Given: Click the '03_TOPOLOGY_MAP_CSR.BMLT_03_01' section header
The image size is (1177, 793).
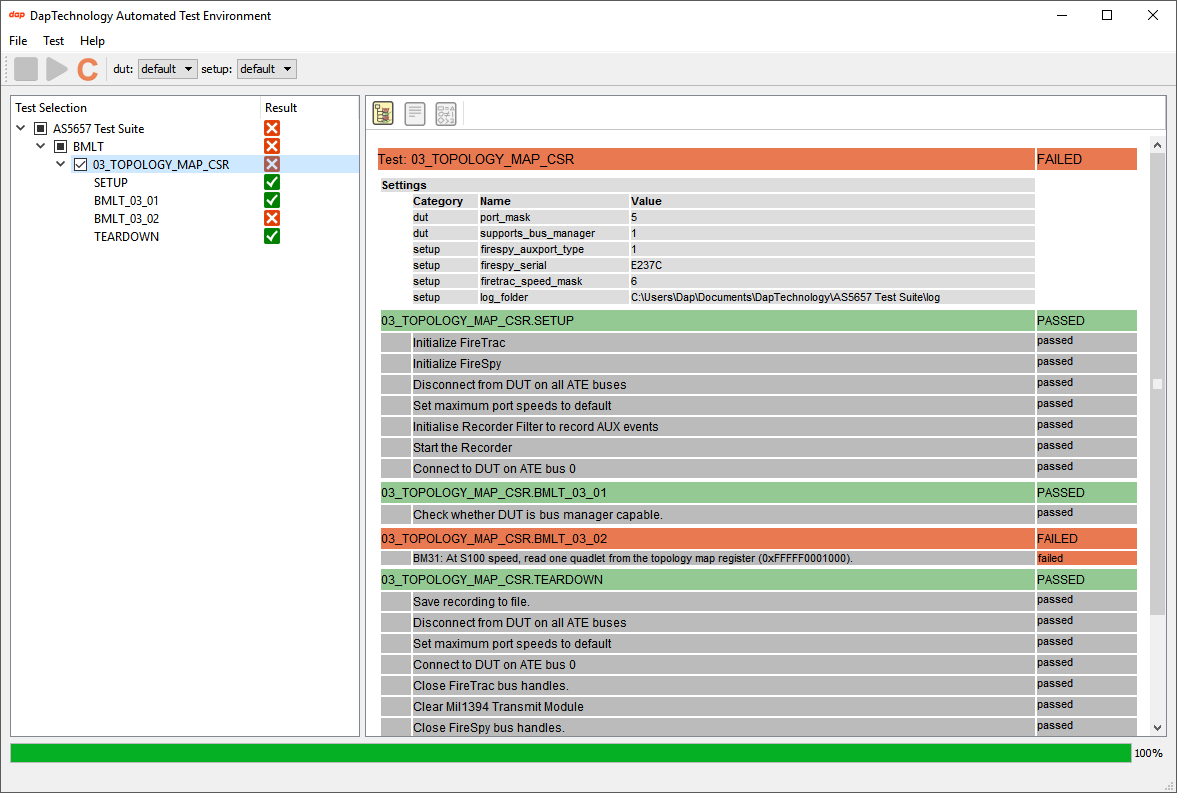Looking at the screenshot, I should coord(708,493).
